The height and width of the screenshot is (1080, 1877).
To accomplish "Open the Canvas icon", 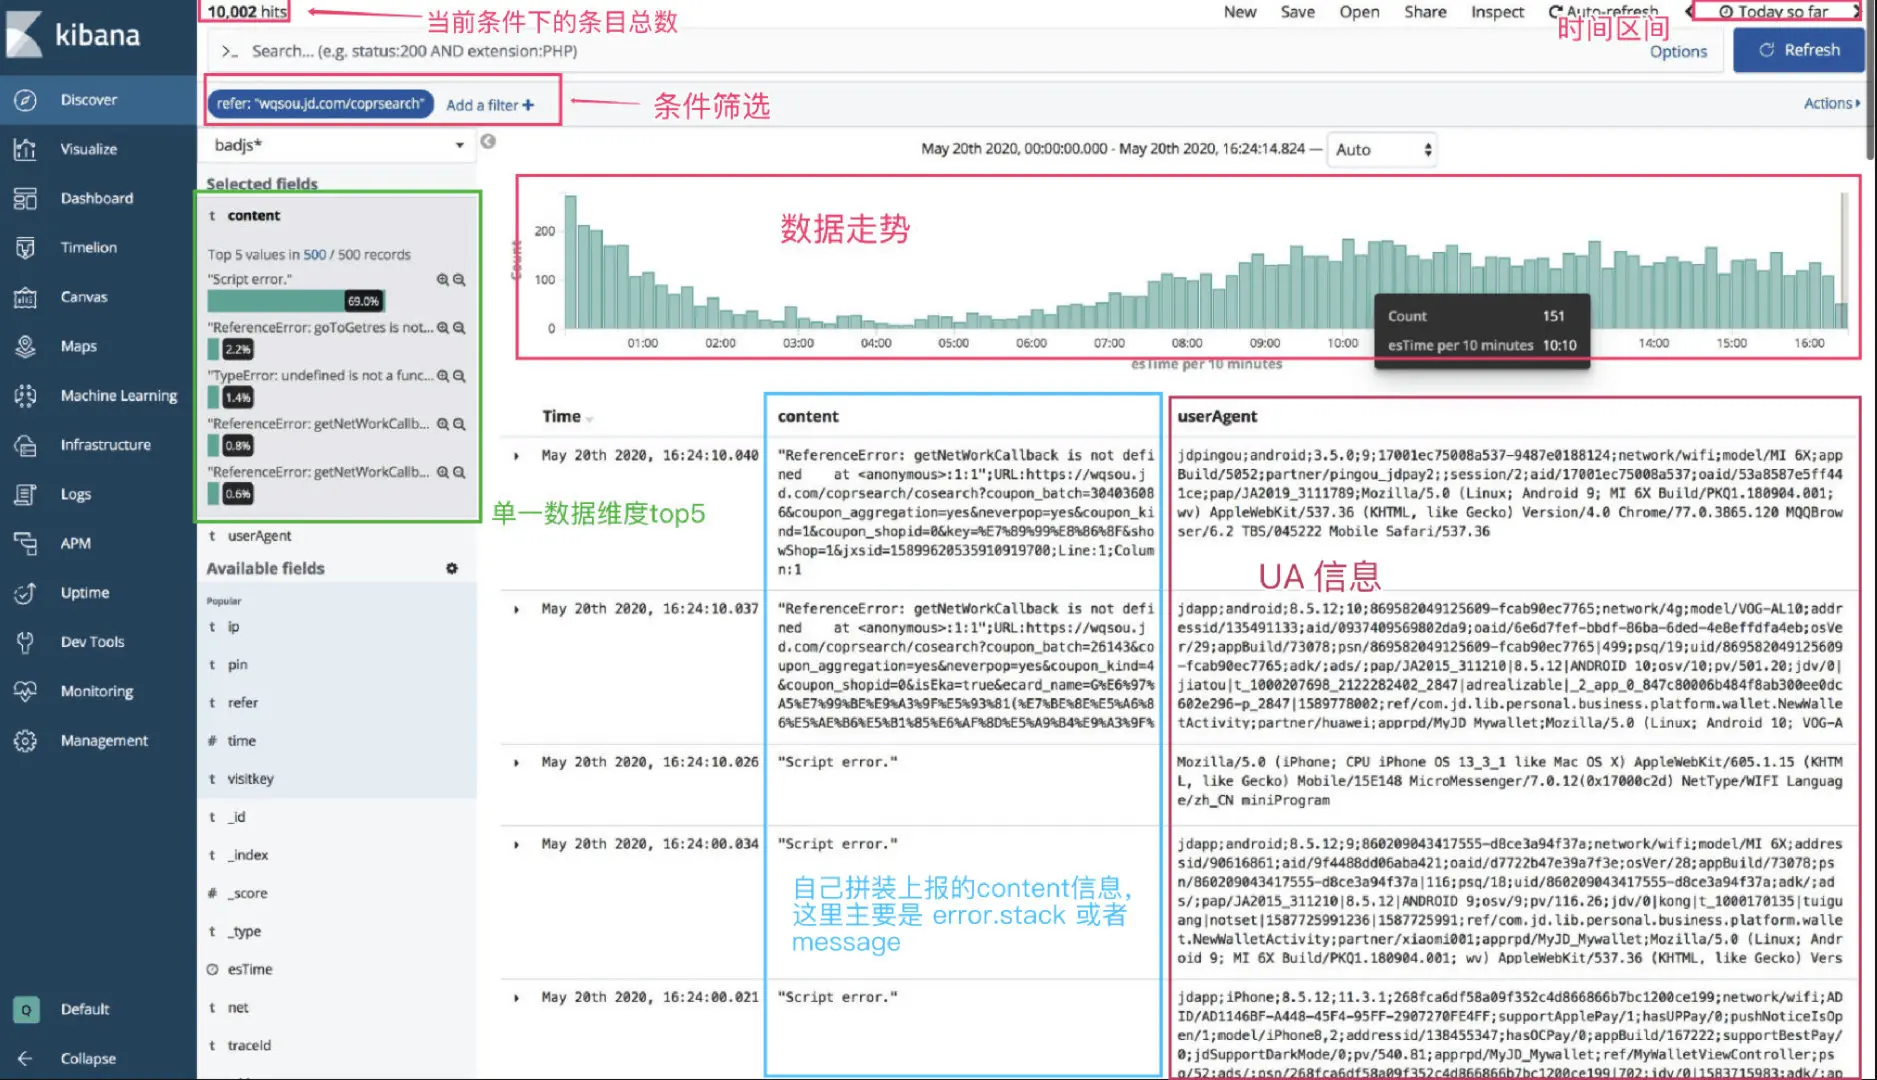I will tap(26, 297).
